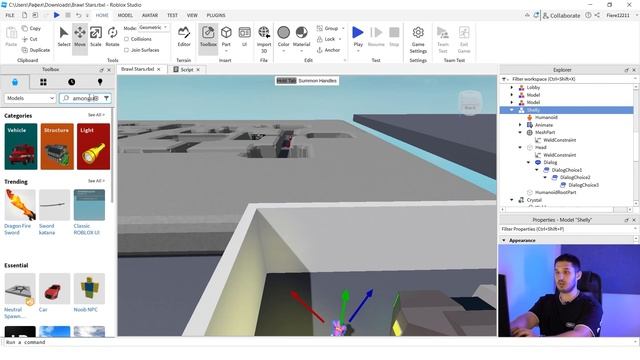
Task: Open the Models category dropdown
Action: coord(30,98)
